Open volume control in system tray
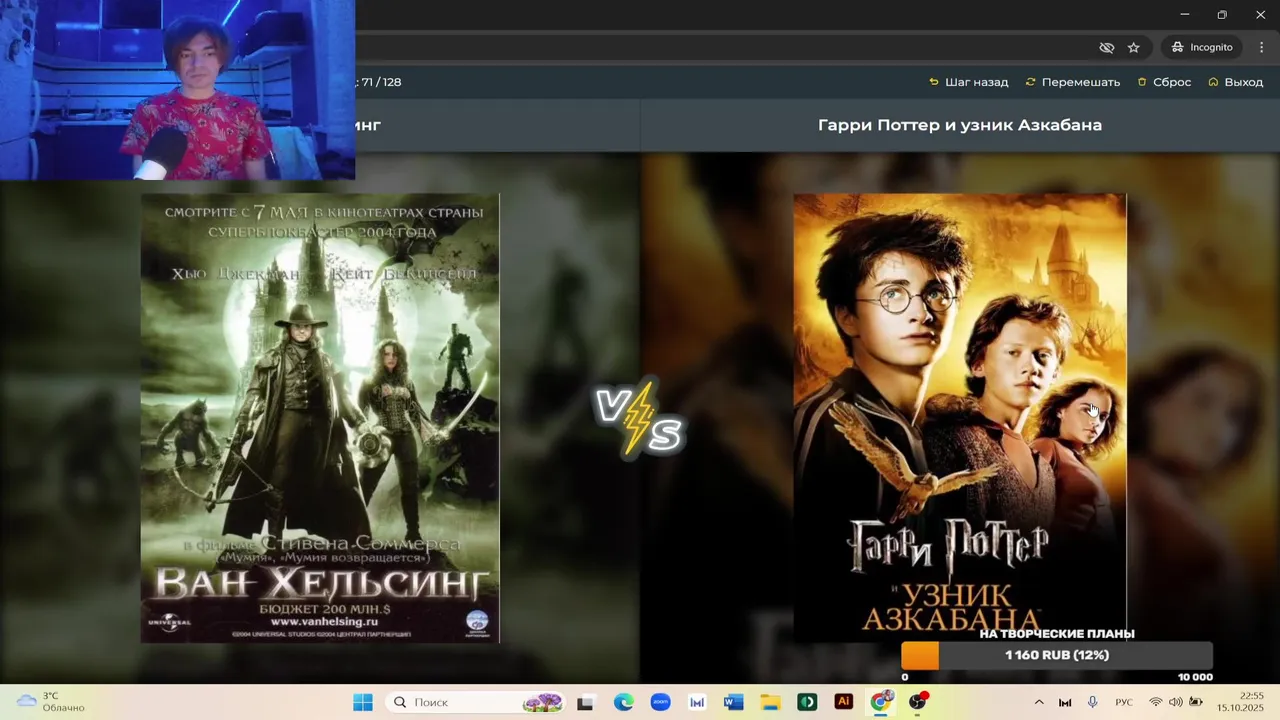The width and height of the screenshot is (1280, 720). 1176,702
